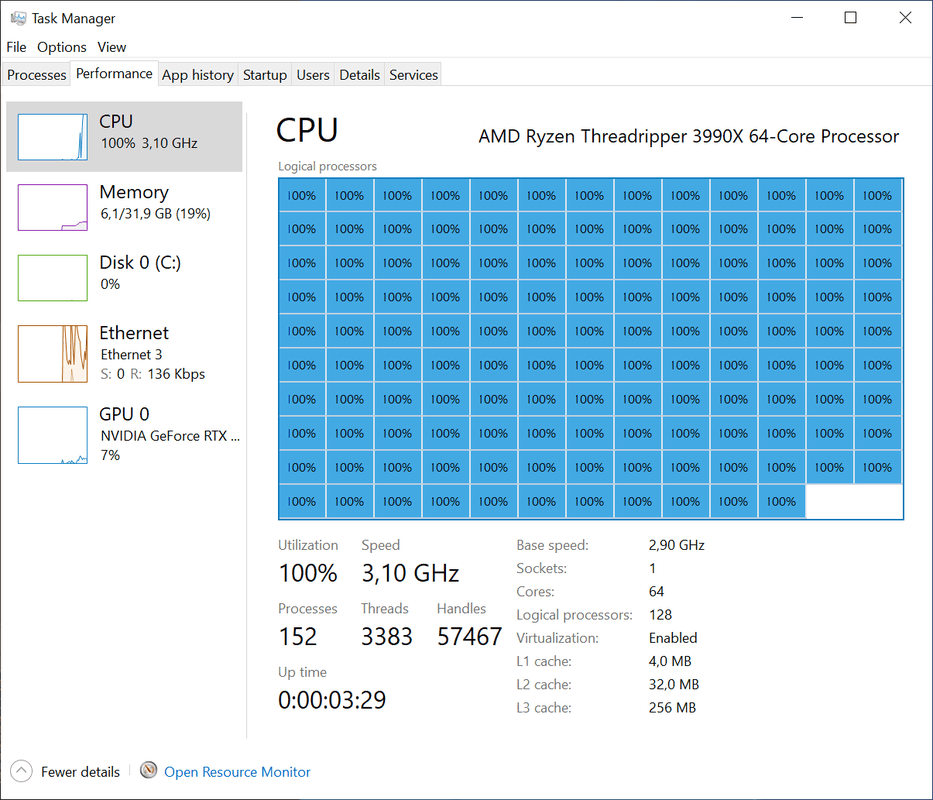Switch to the Details tab
The width and height of the screenshot is (933, 800).
click(359, 74)
